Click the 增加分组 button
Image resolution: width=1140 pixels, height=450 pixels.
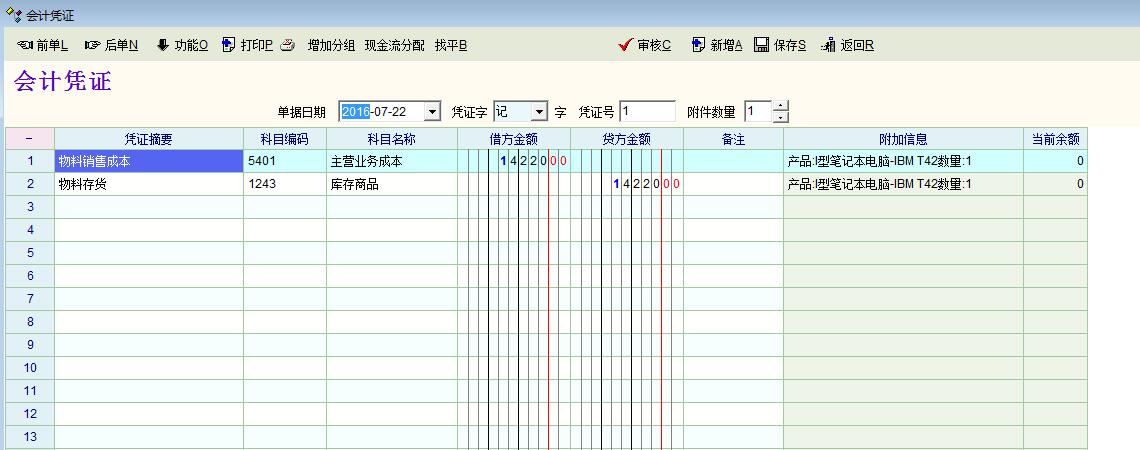coord(331,45)
